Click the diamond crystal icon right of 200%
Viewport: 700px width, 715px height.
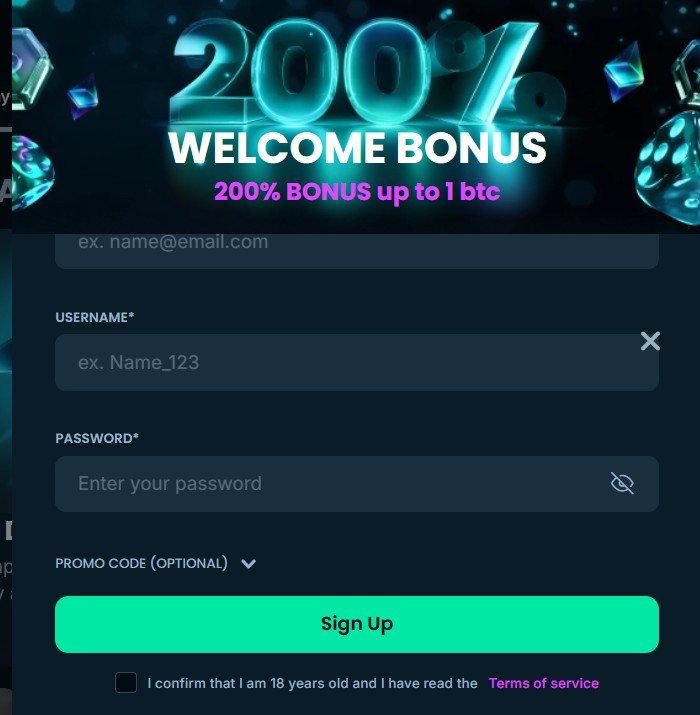point(624,71)
